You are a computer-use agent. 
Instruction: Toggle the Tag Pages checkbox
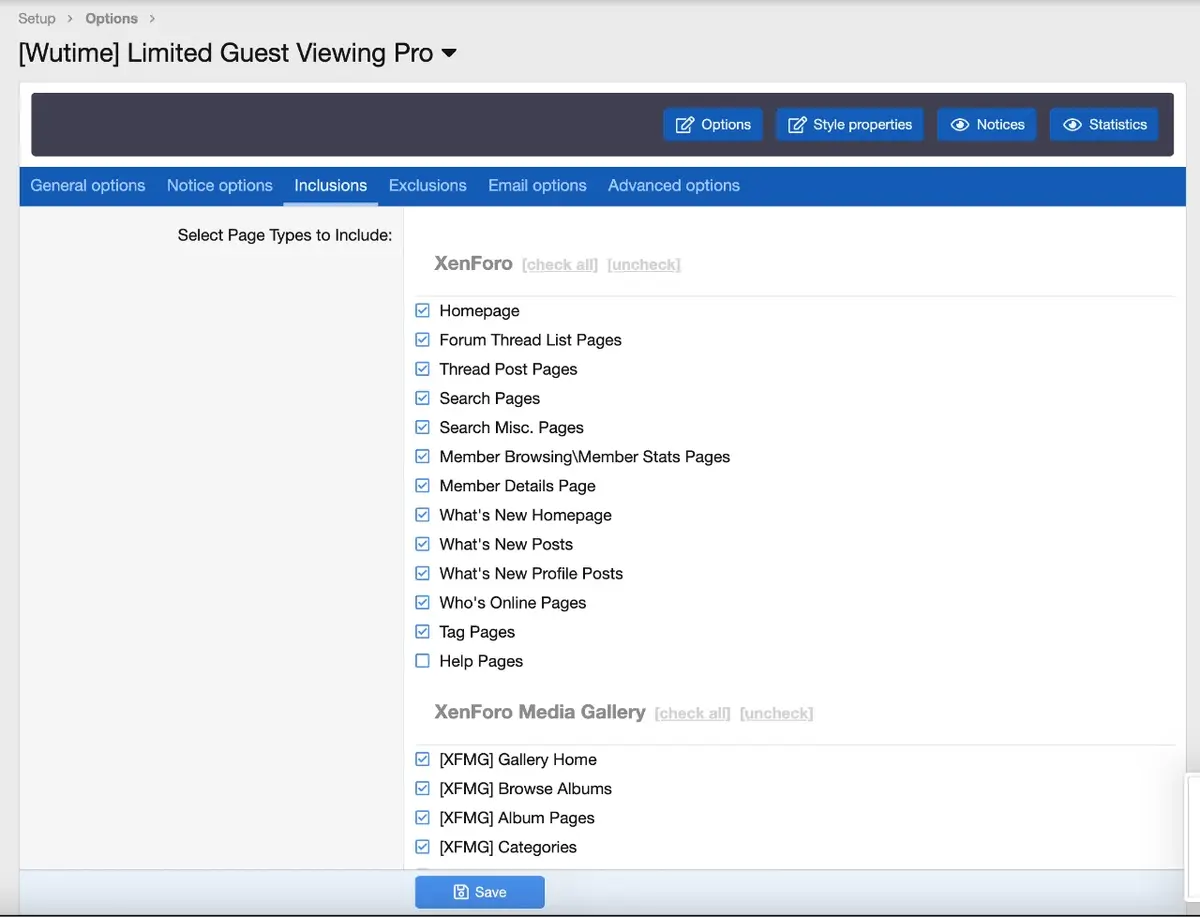tap(422, 632)
